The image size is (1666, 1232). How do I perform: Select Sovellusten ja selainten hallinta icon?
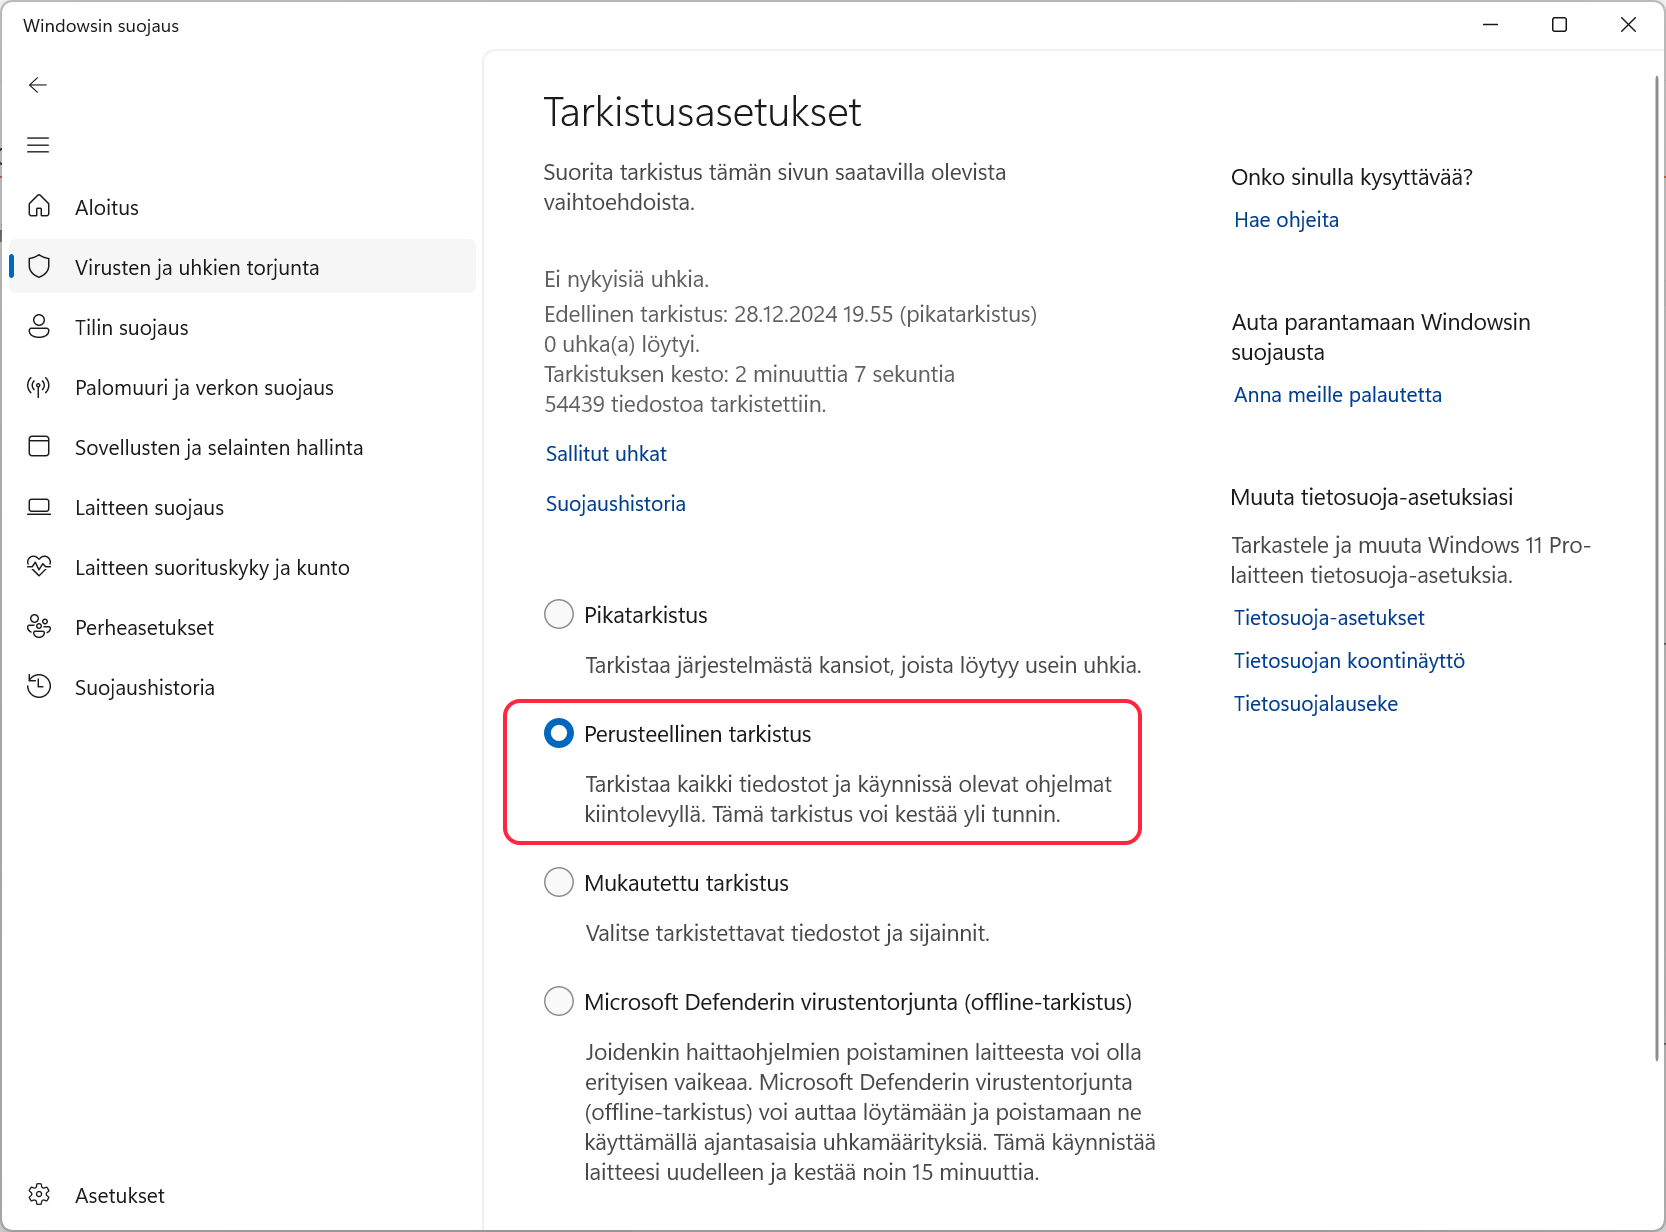coord(39,447)
